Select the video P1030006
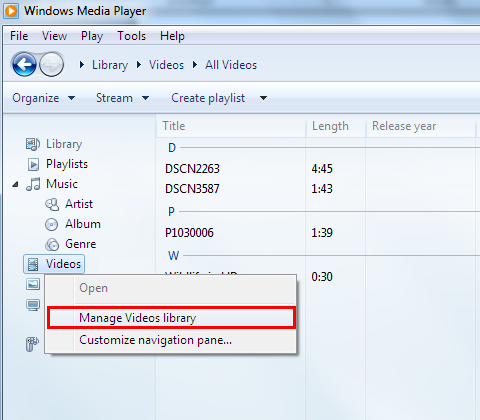Screen dimensions: 480x420 coord(189,233)
